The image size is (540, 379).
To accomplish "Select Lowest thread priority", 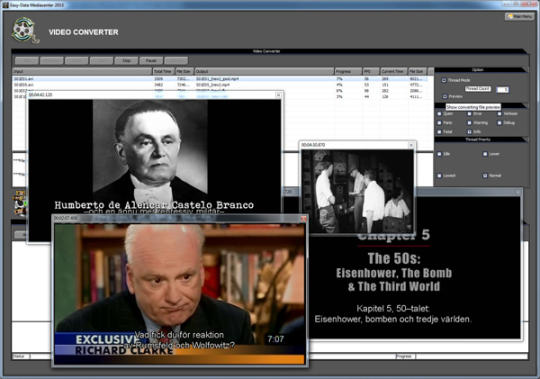I will click(439, 176).
